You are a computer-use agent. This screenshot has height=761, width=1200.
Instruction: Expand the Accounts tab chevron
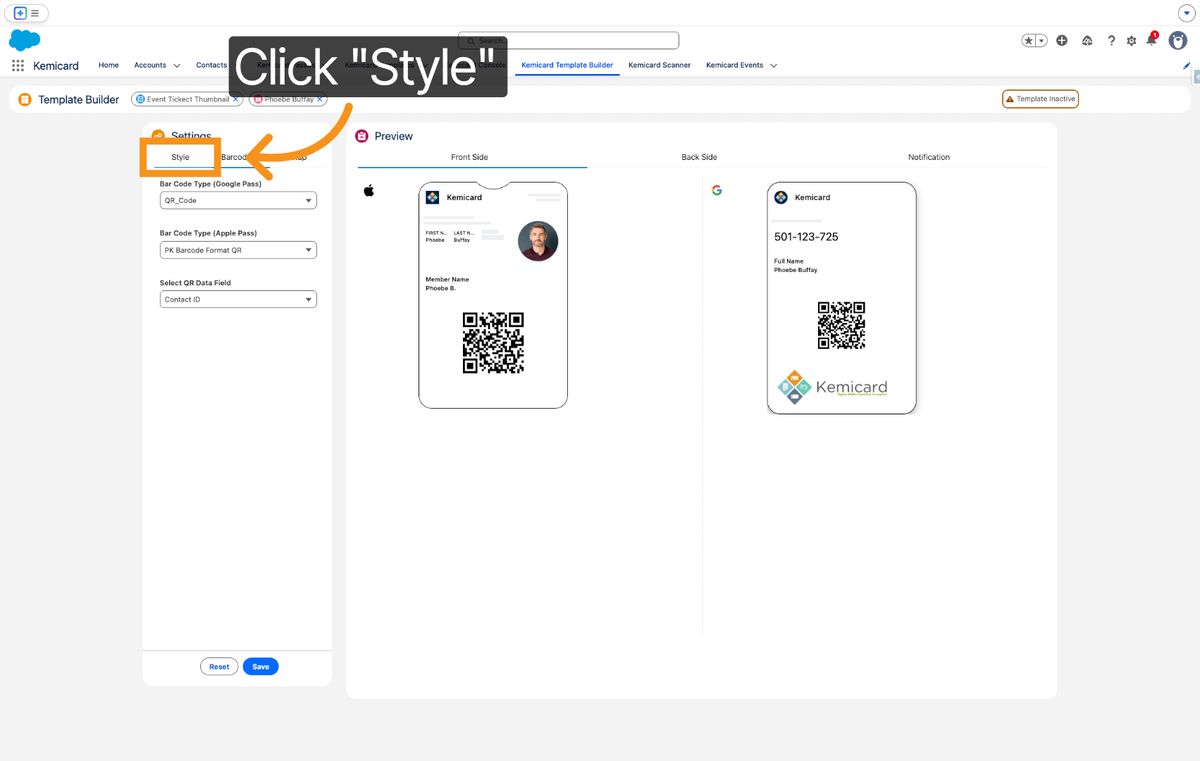pyautogui.click(x=177, y=66)
